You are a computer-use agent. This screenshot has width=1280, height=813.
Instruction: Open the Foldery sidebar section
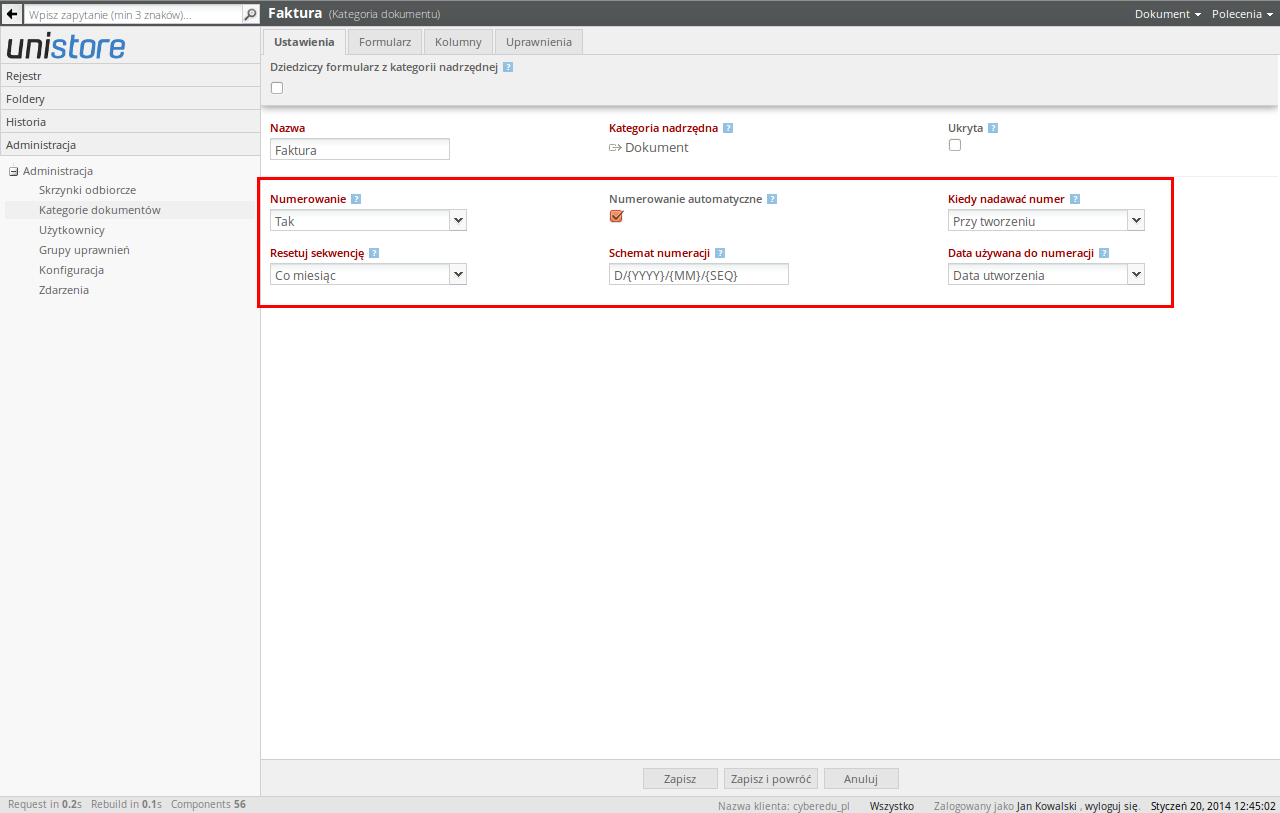click(130, 99)
